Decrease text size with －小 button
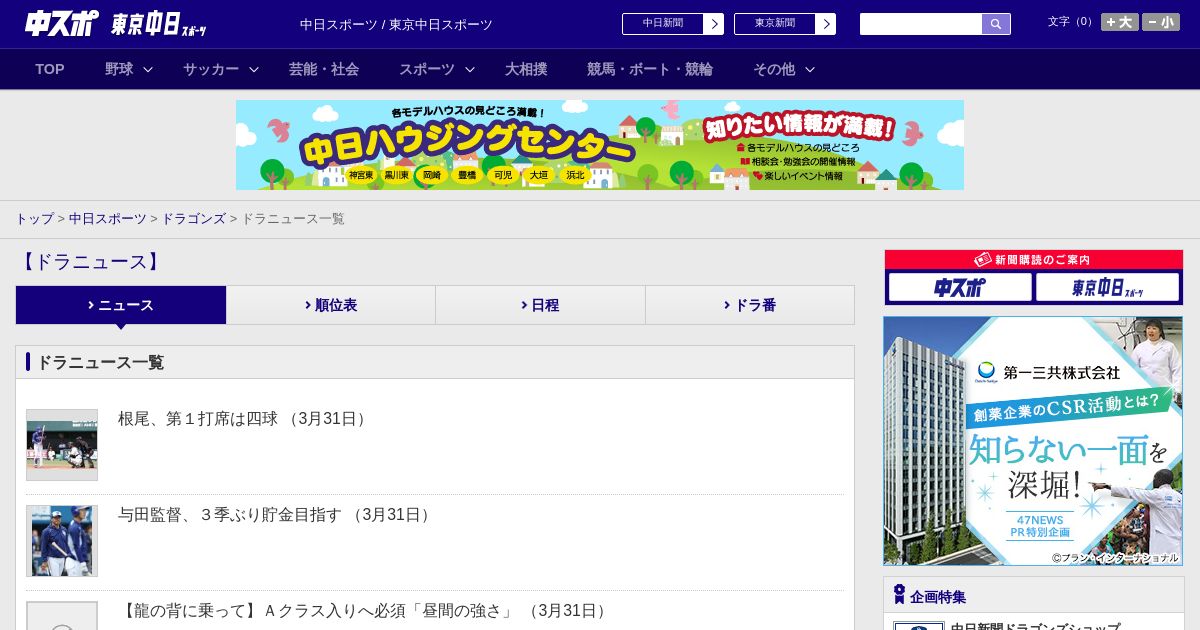The height and width of the screenshot is (630, 1200). click(1161, 22)
